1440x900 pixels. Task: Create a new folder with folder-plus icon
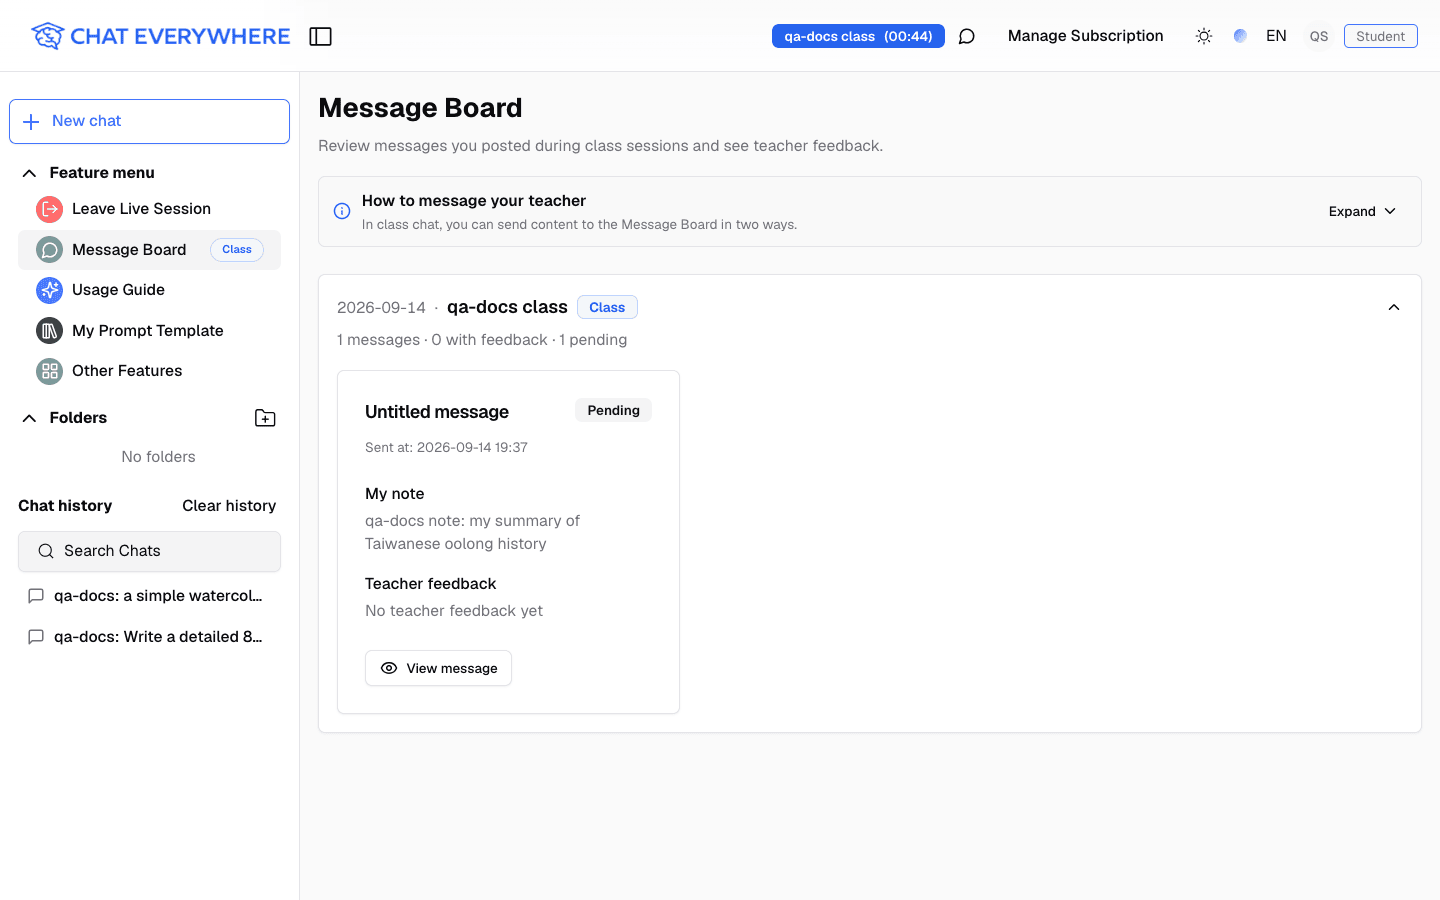coord(265,418)
